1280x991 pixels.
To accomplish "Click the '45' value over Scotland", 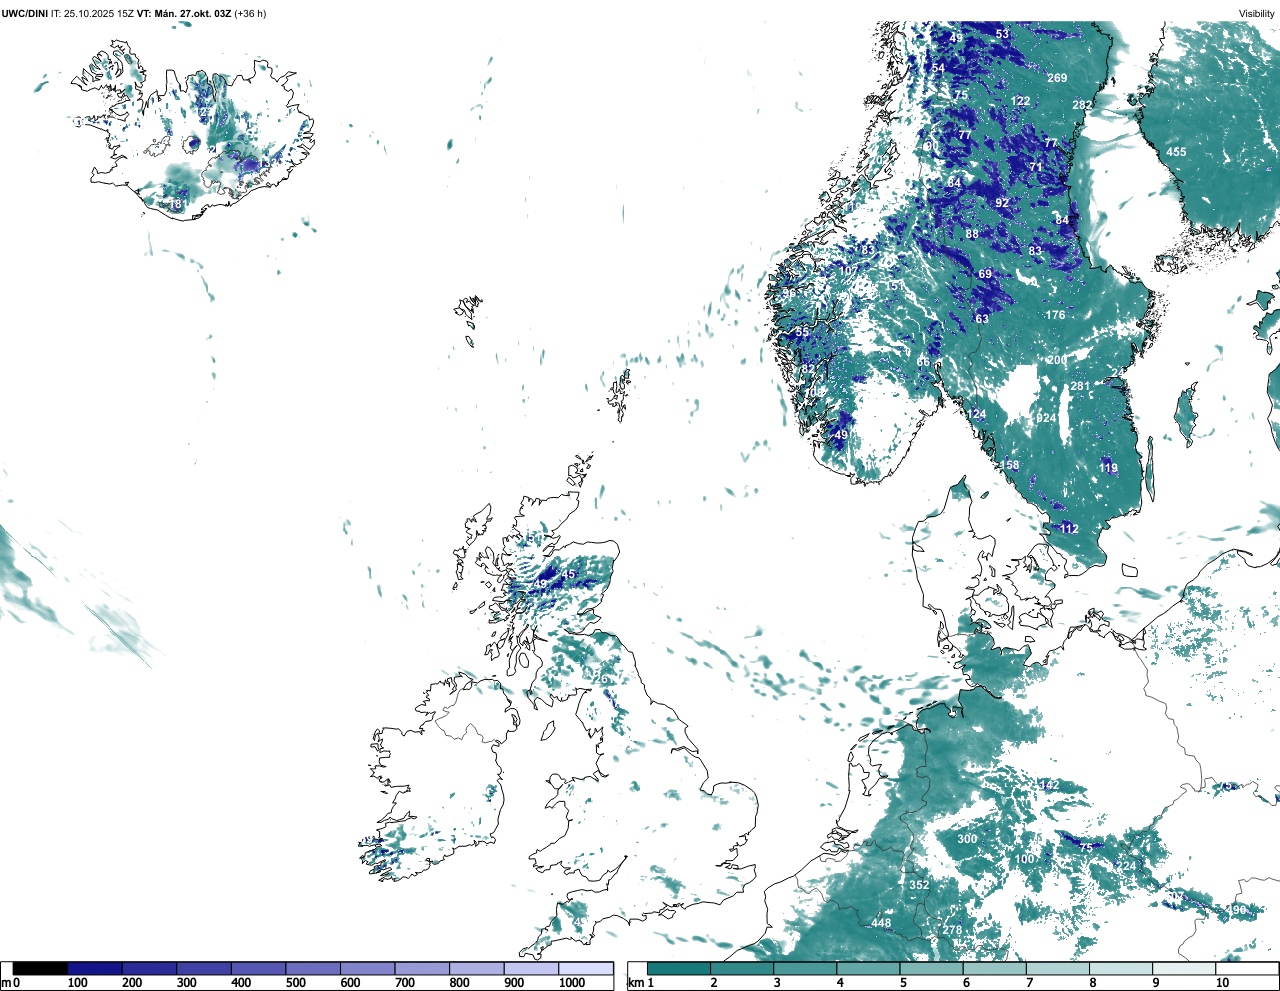I will coord(569,574).
